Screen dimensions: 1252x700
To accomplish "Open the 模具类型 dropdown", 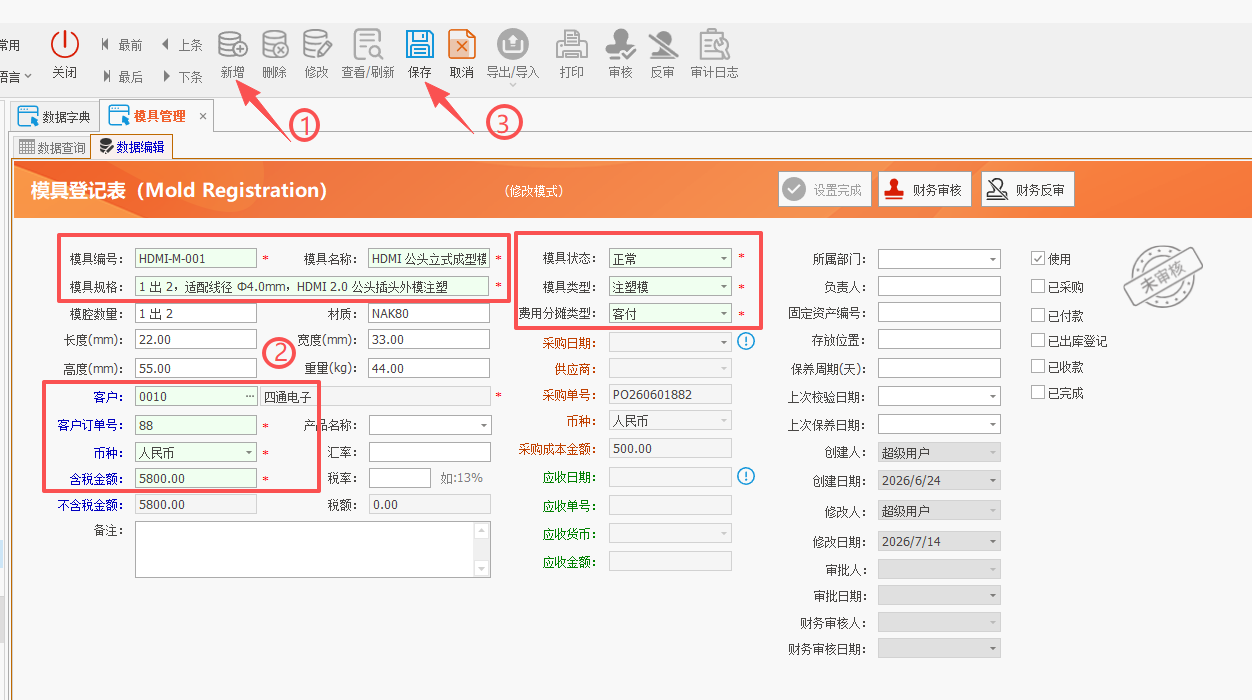I will click(723, 287).
